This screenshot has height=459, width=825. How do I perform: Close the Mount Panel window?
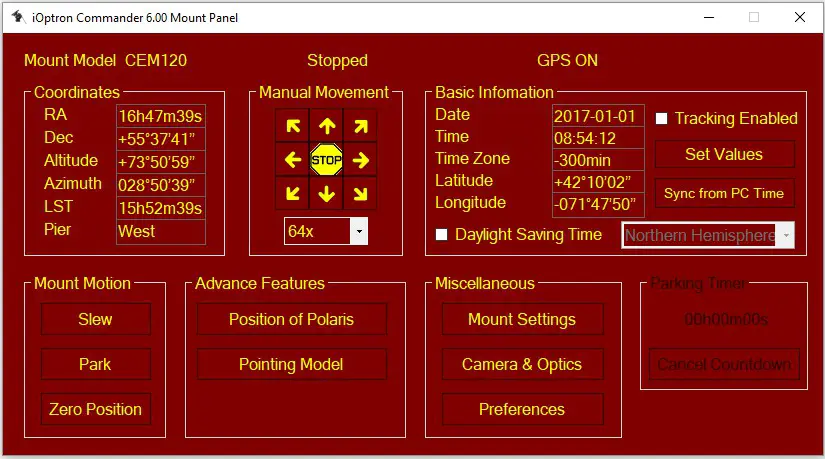point(800,17)
